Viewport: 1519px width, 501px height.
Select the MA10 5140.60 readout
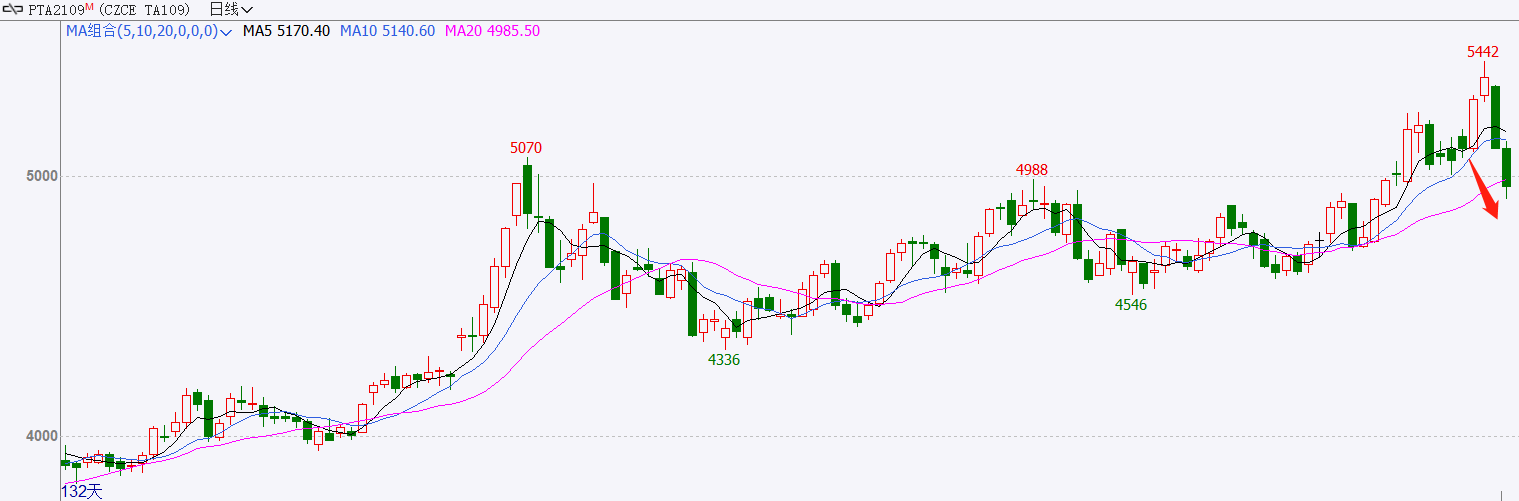coord(387,31)
